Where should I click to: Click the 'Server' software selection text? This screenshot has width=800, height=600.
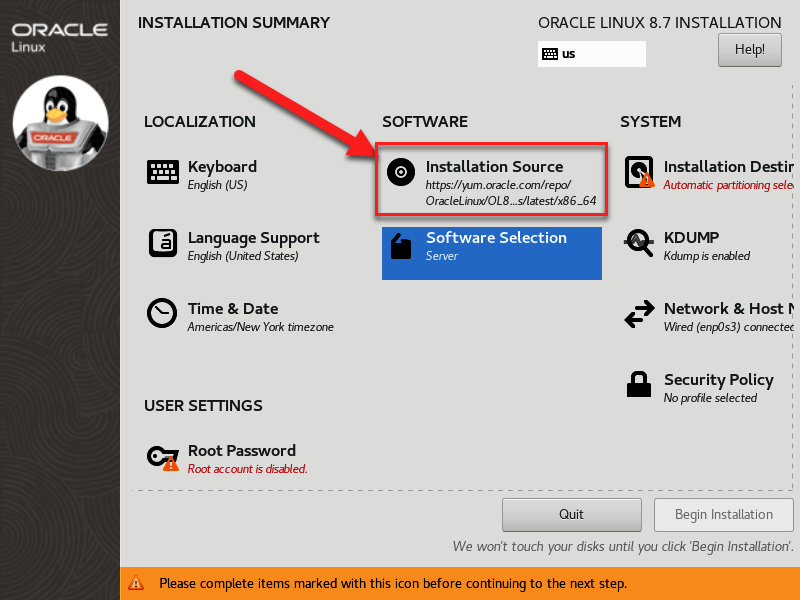(442, 256)
